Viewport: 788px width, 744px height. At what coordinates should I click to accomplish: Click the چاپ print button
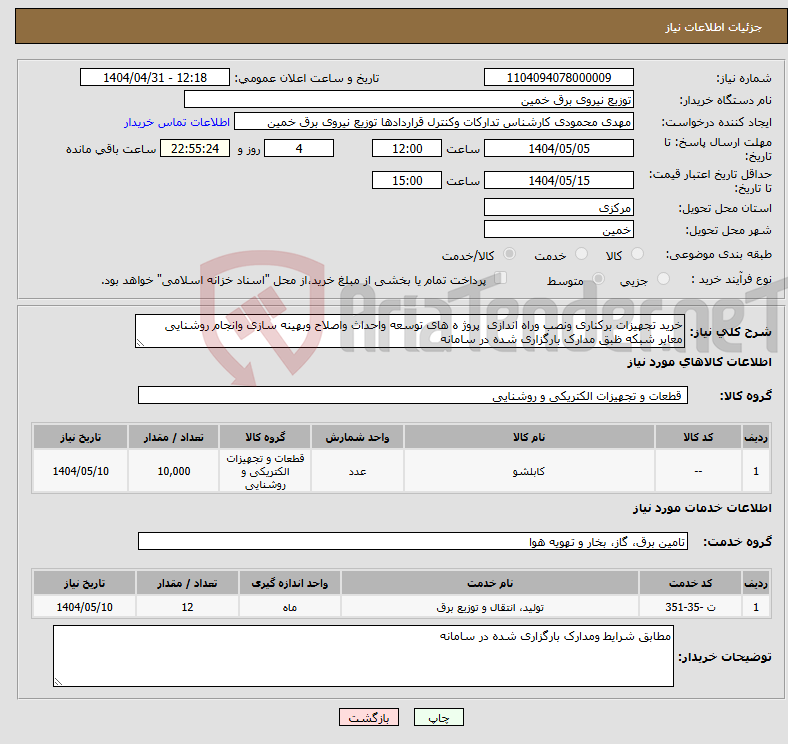point(439,717)
